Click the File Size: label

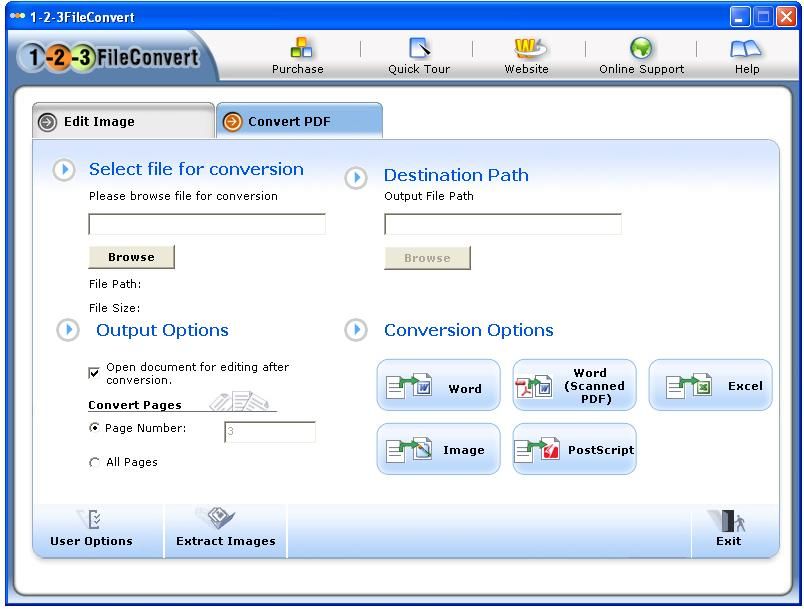click(114, 308)
